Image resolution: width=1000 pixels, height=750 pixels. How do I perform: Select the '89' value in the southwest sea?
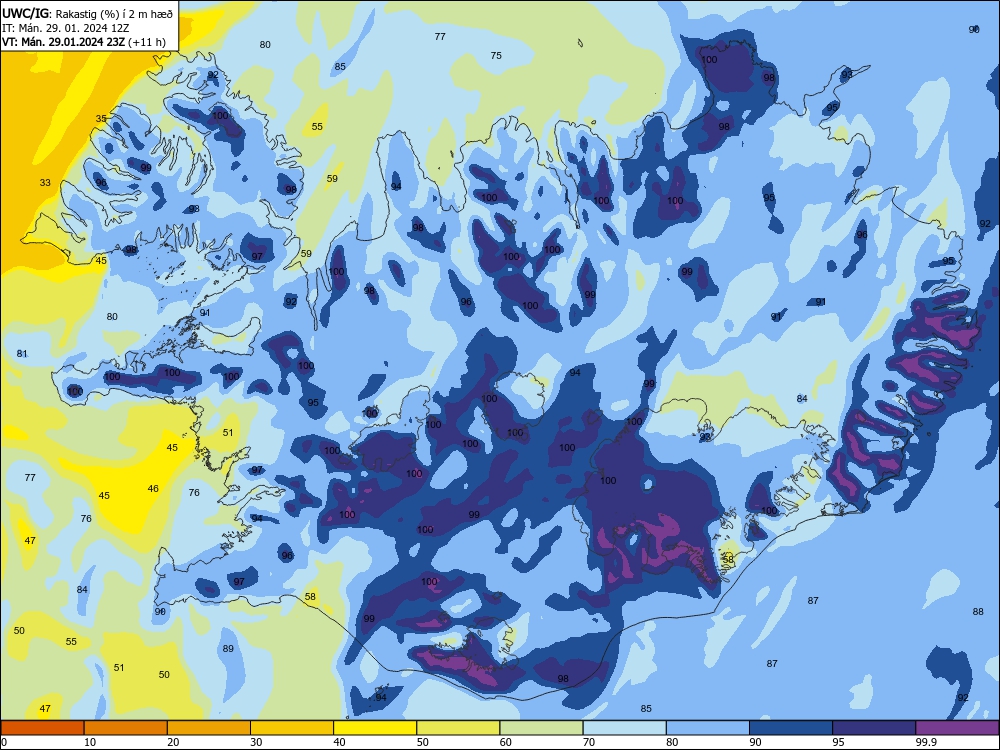(x=228, y=649)
